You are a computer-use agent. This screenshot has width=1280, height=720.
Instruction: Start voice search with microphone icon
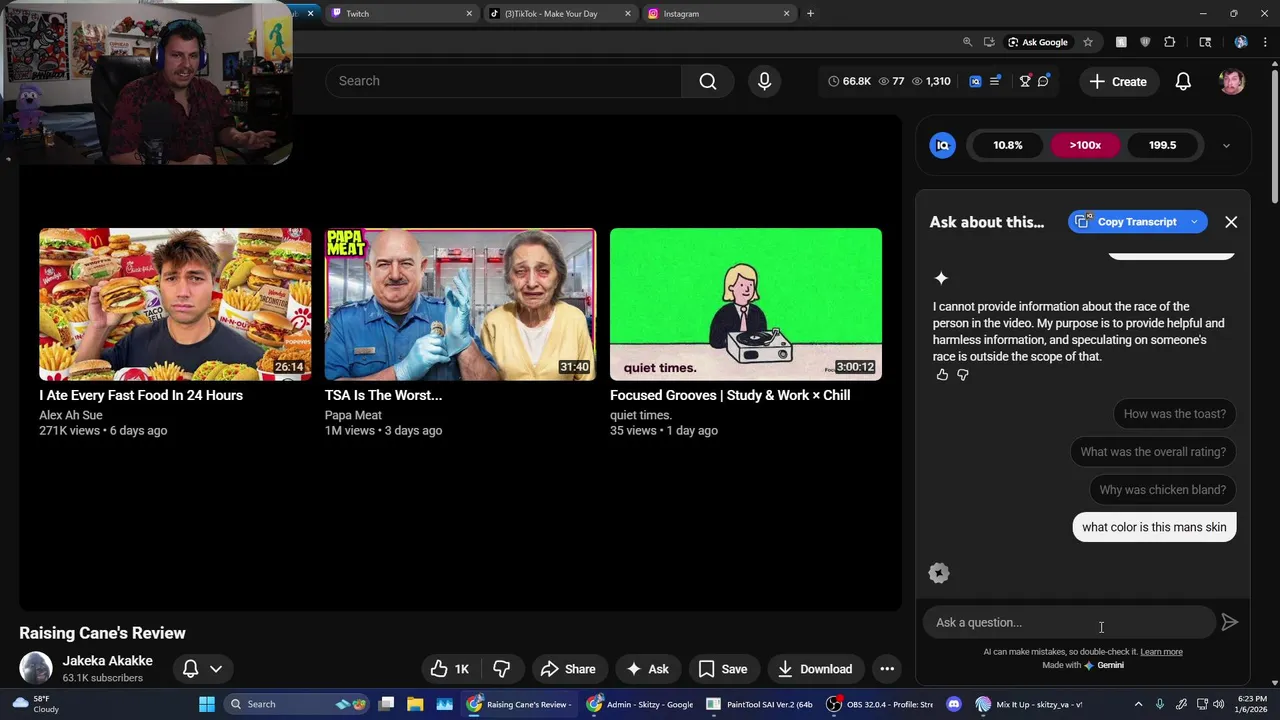pos(764,81)
